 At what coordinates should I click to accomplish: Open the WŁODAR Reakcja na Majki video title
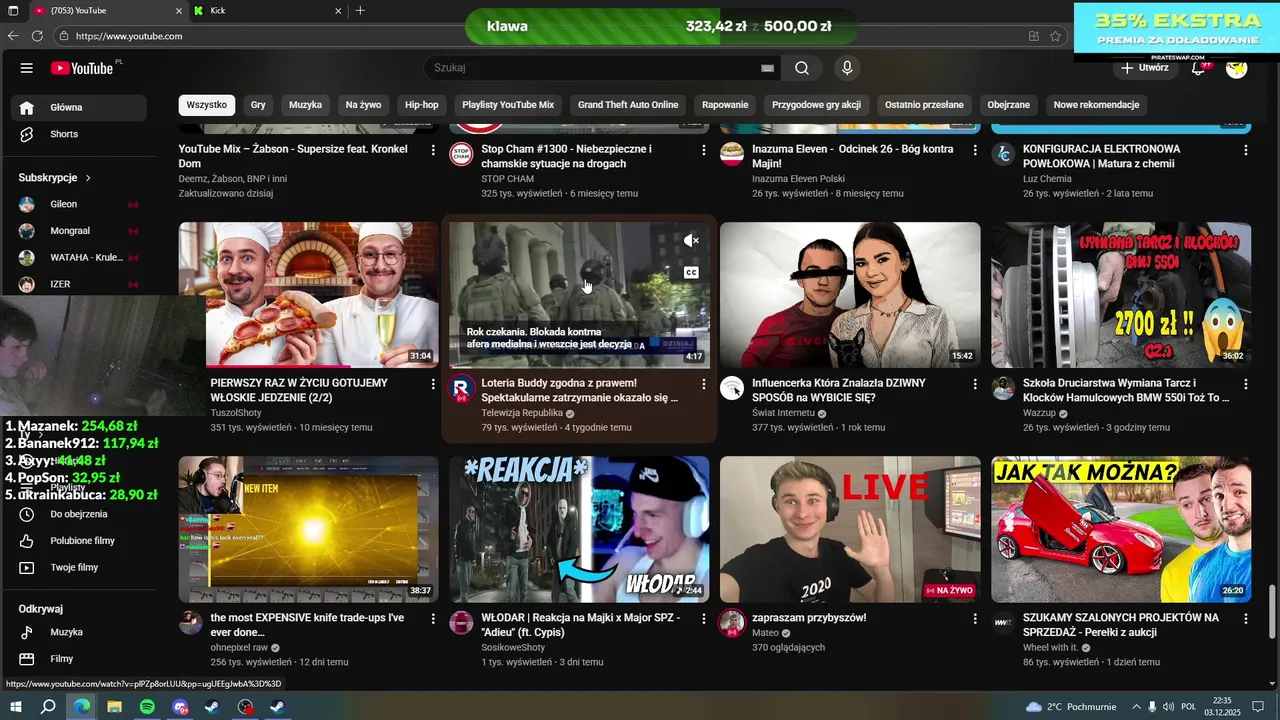coord(580,625)
